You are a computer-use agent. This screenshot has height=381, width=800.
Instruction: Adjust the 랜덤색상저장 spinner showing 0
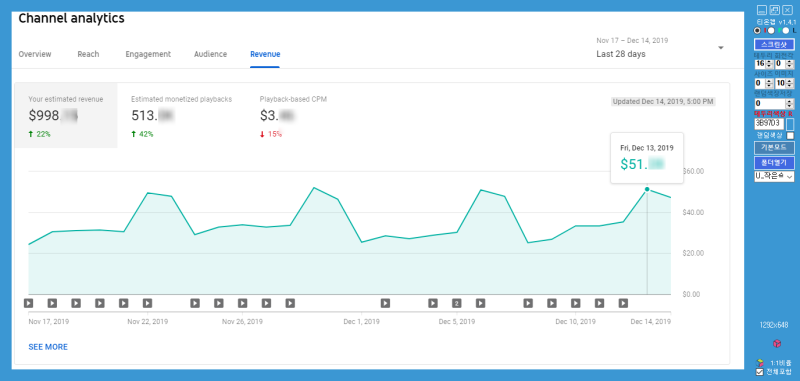(774, 104)
